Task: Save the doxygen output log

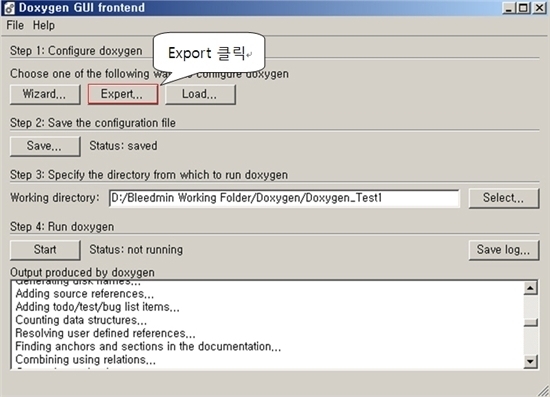Action: click(x=504, y=250)
